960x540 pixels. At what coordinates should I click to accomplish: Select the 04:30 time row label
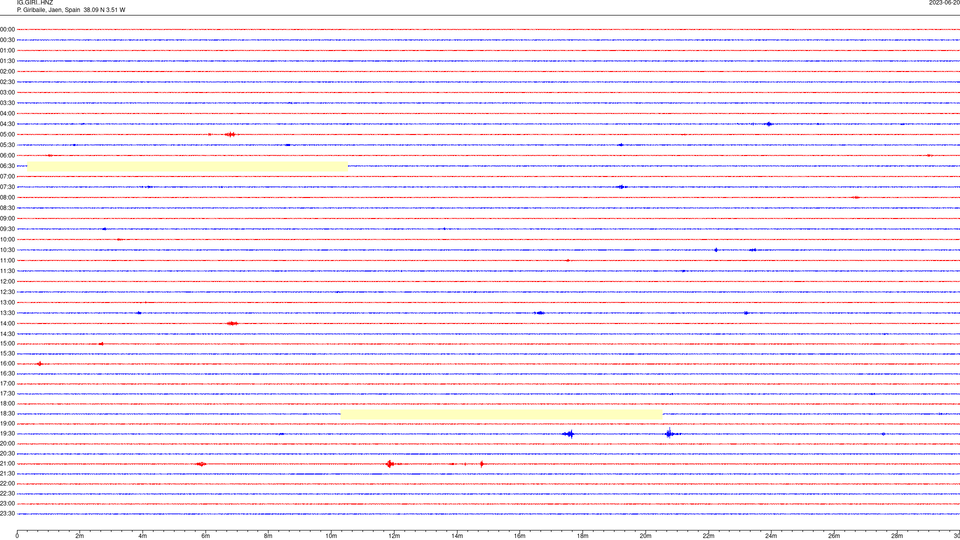(7, 124)
